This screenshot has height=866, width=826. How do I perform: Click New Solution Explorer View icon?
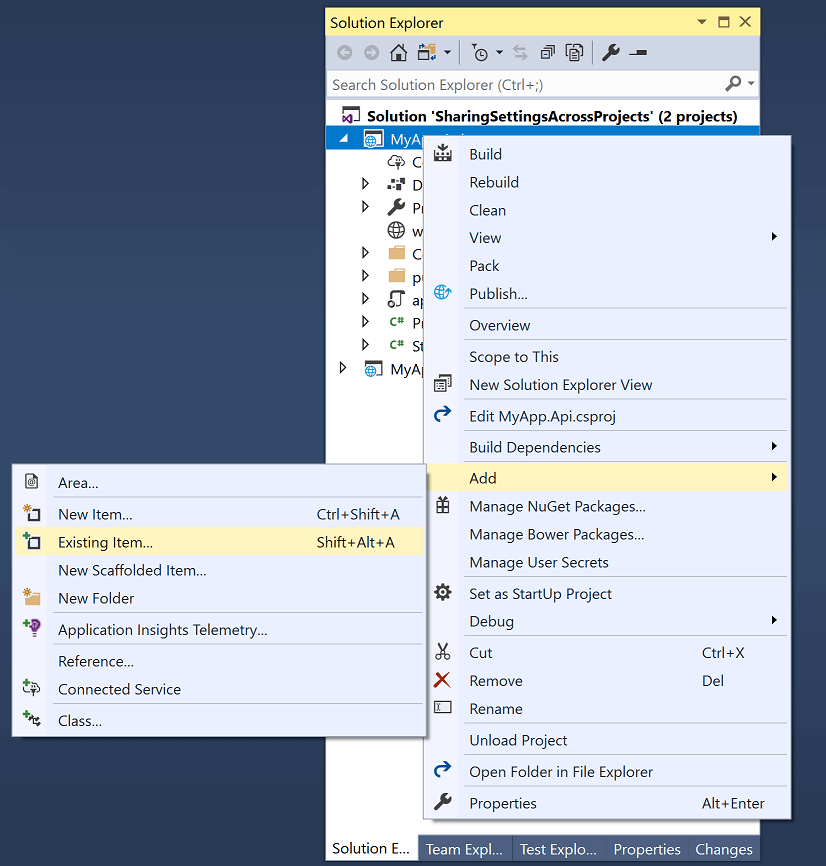pyautogui.click(x=442, y=383)
